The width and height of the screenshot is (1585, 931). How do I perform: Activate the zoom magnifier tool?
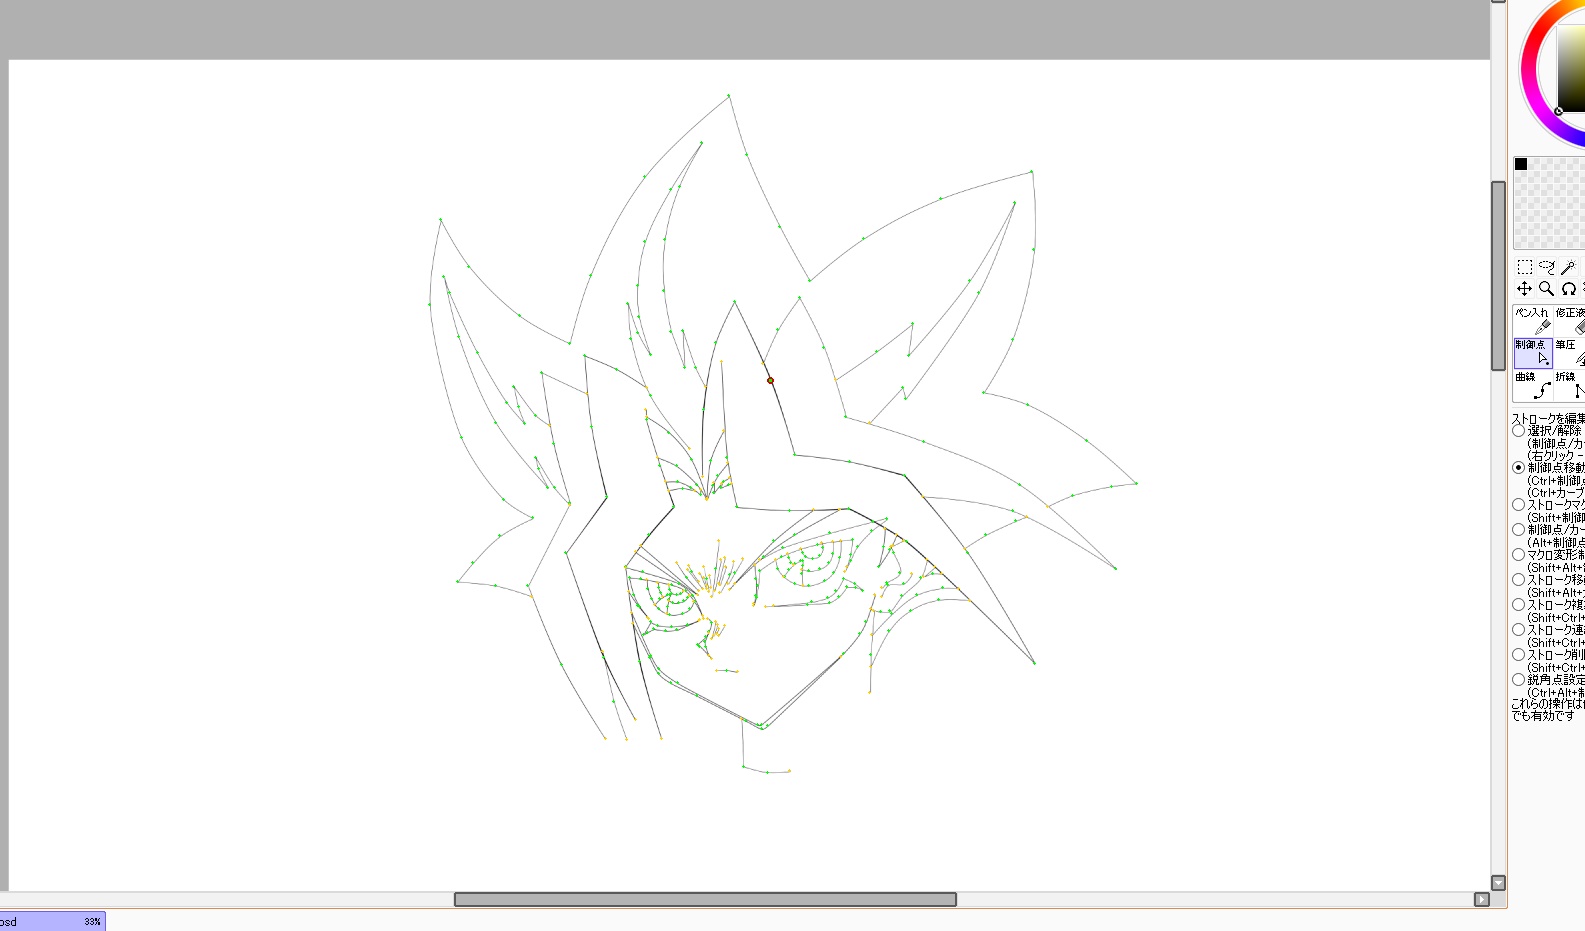(1546, 289)
